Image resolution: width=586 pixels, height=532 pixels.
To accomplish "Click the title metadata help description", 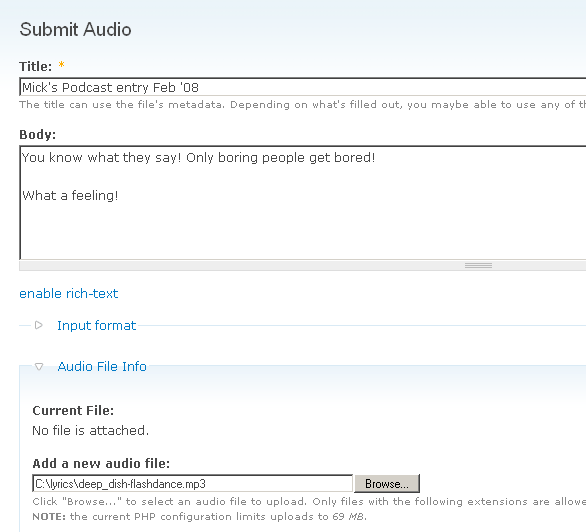I will click(x=303, y=105).
